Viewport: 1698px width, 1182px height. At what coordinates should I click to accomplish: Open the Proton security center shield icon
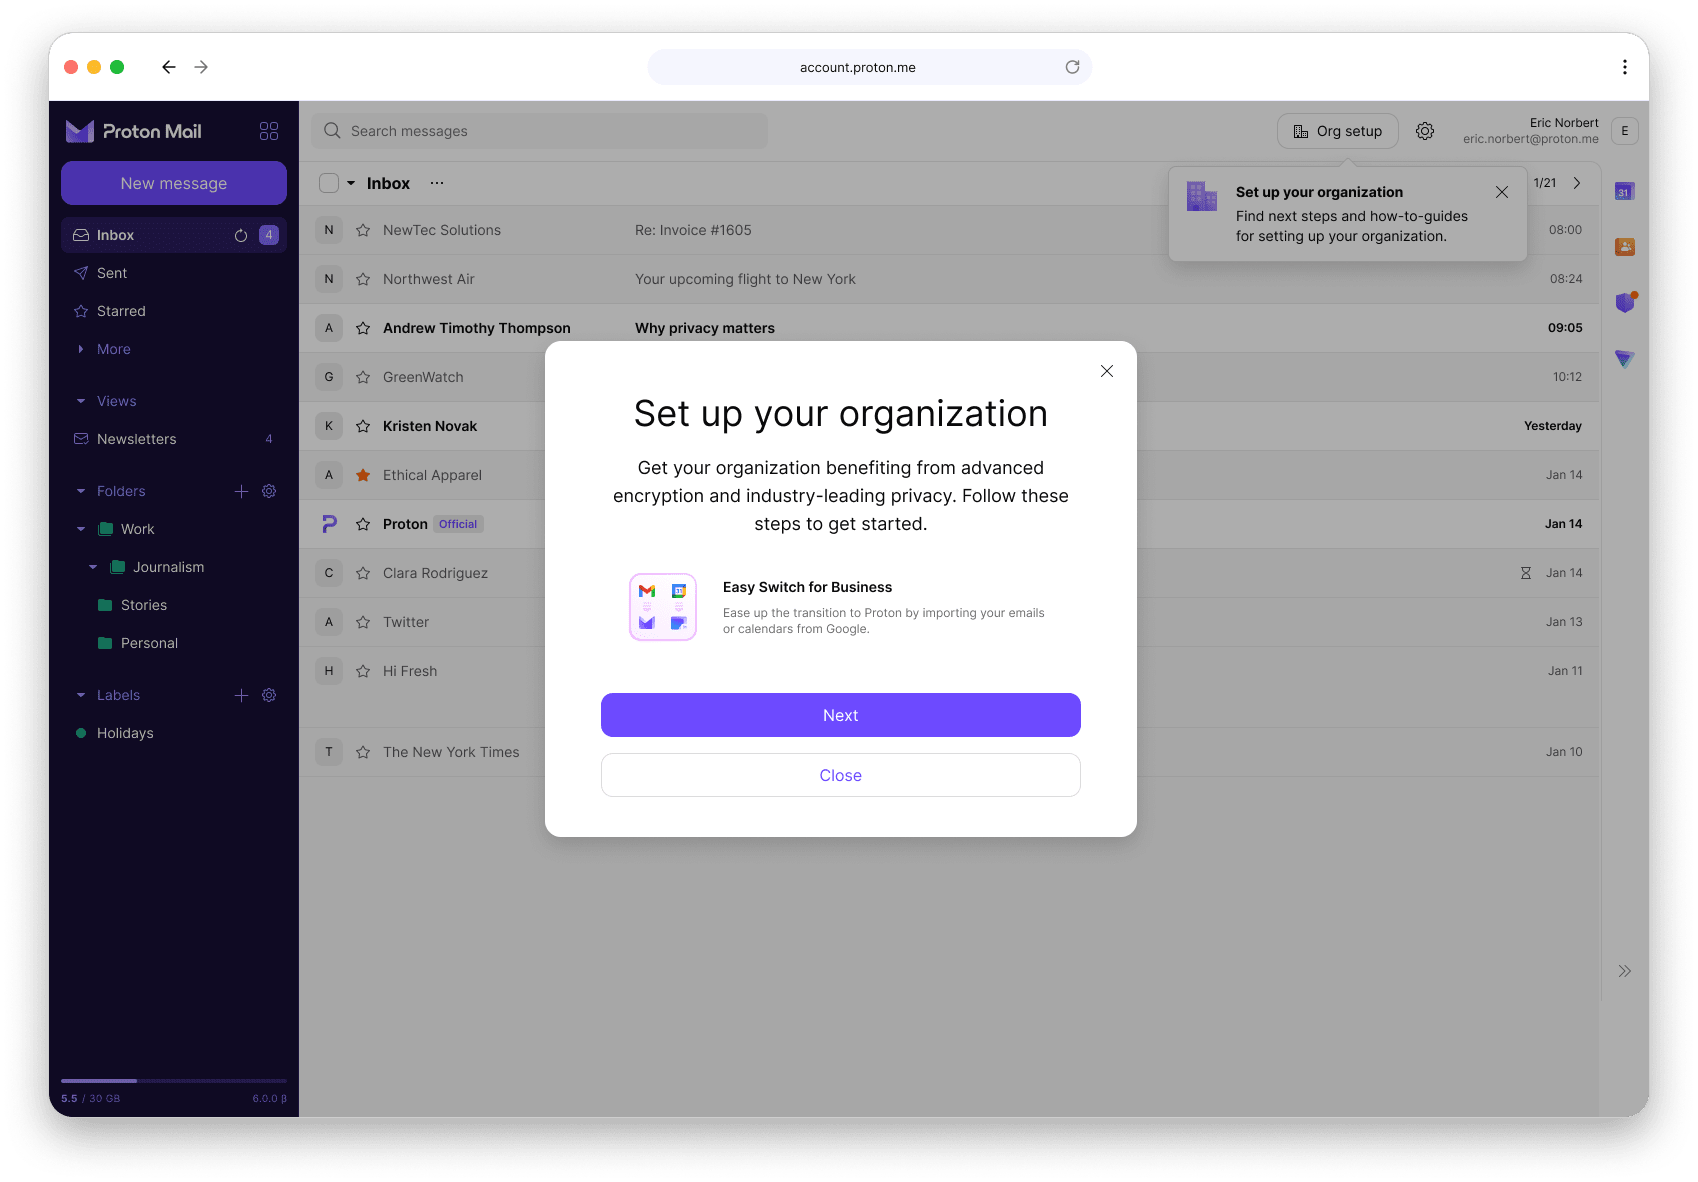(x=1624, y=302)
